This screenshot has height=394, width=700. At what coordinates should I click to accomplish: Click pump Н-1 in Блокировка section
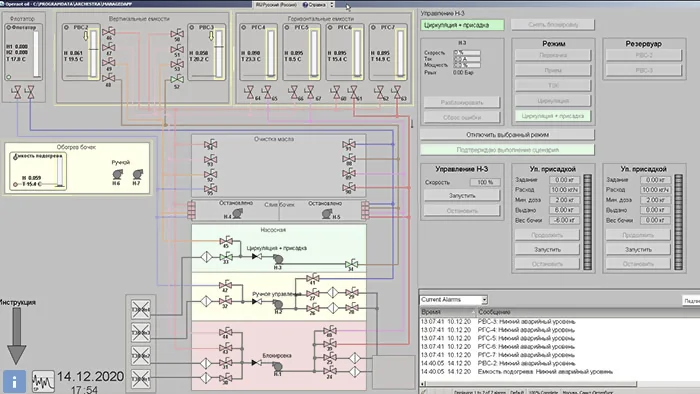(x=277, y=367)
